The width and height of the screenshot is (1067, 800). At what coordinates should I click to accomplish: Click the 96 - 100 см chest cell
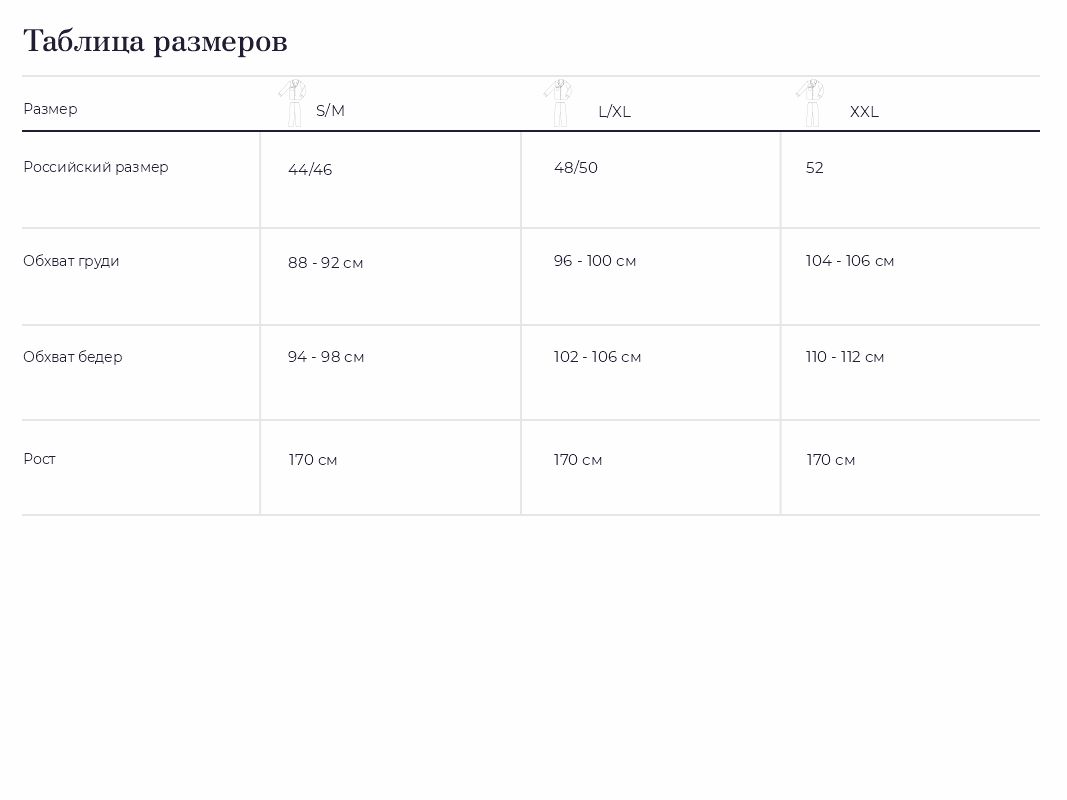click(595, 261)
